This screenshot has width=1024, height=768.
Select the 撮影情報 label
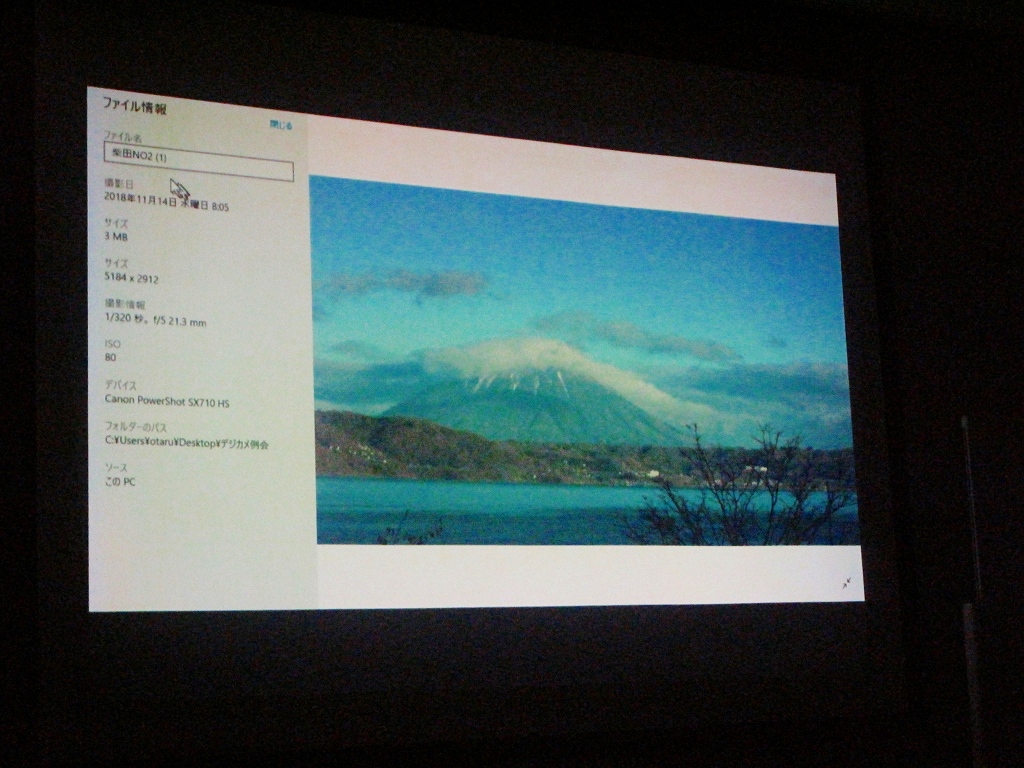(124, 304)
